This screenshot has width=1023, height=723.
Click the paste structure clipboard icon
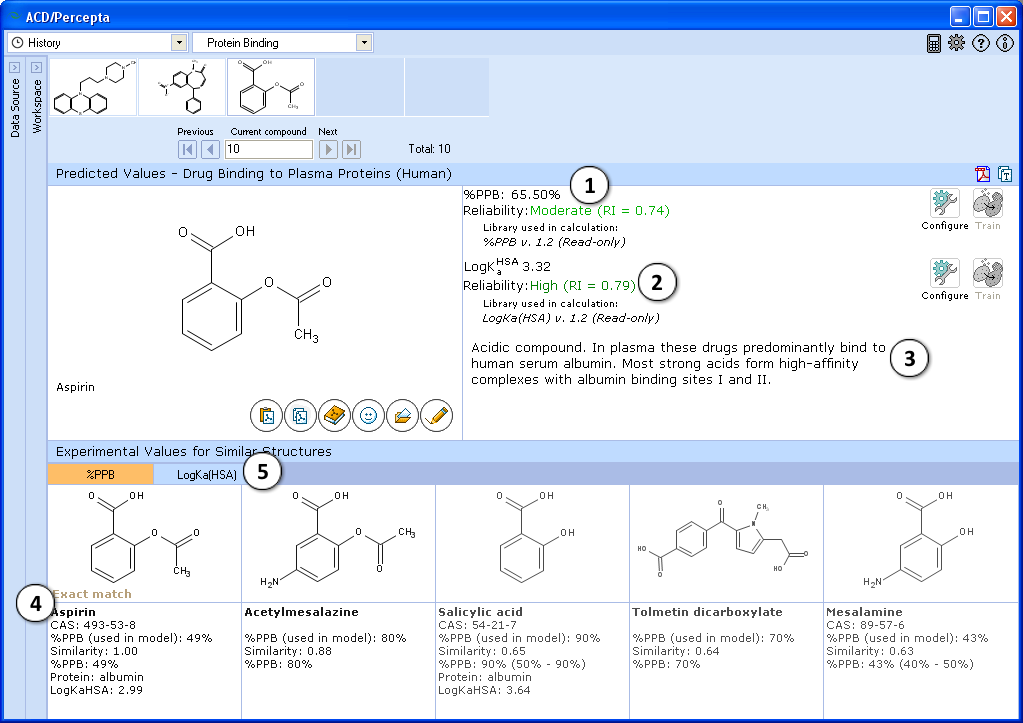(266, 415)
